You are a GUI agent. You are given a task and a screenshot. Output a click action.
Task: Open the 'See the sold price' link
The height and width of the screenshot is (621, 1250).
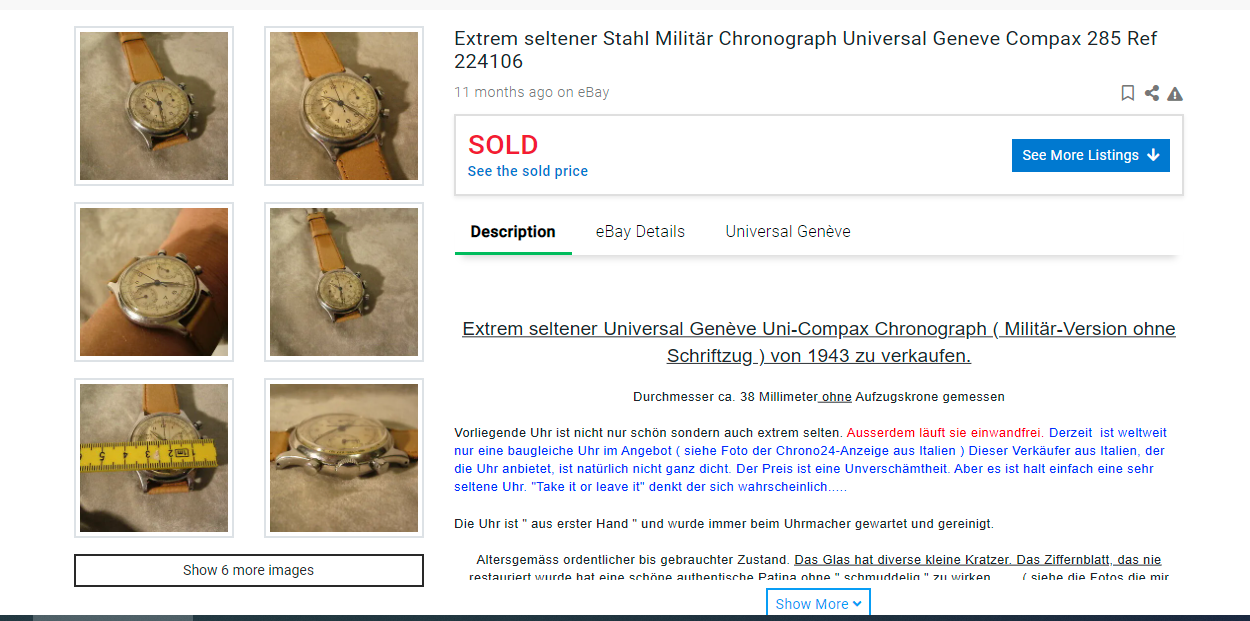click(x=527, y=171)
